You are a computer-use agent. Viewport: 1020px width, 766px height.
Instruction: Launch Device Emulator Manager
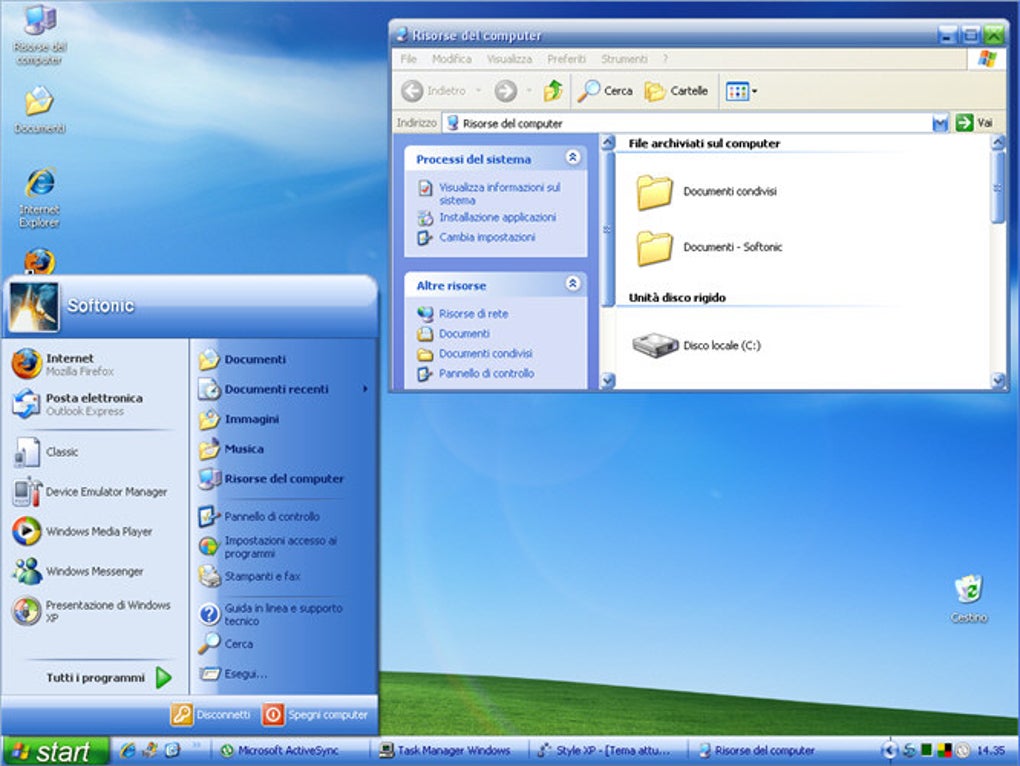click(90, 492)
